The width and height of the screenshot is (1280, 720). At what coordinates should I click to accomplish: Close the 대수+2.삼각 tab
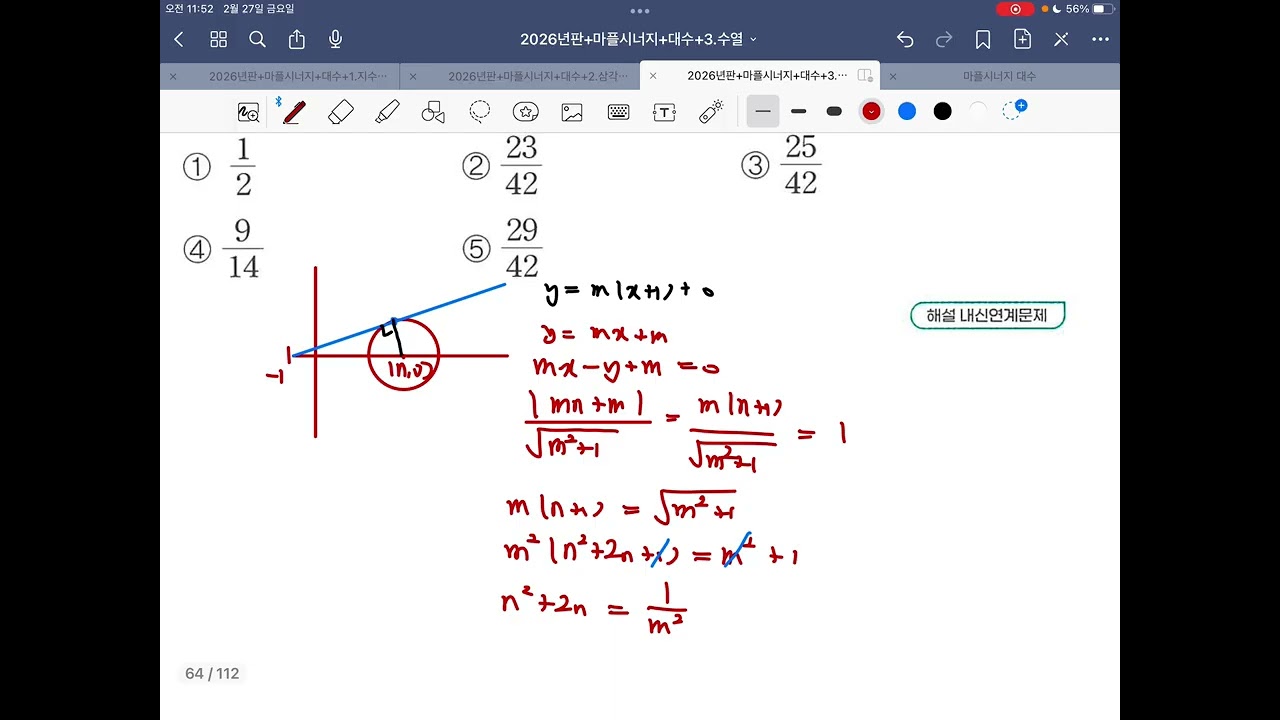[413, 76]
